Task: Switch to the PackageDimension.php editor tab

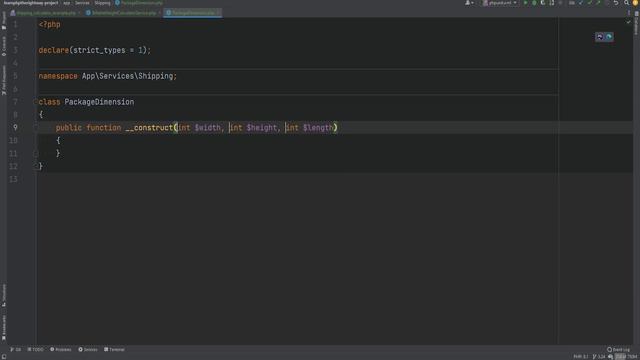Action: pyautogui.click(x=192, y=13)
